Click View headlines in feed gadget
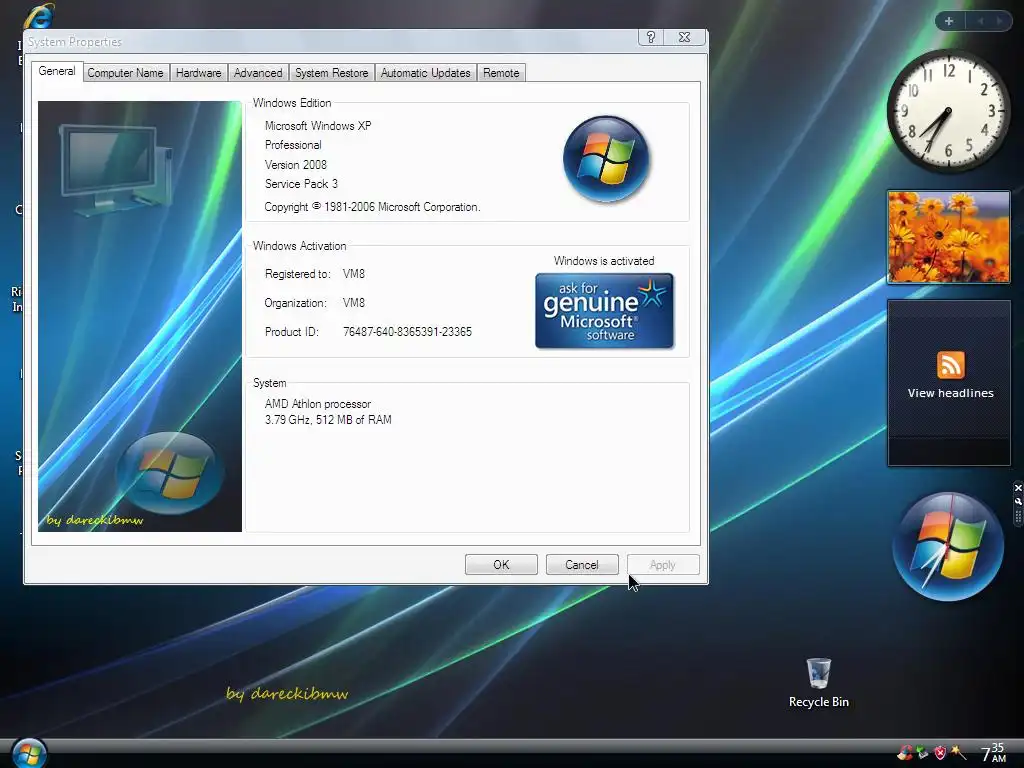 tap(950, 393)
